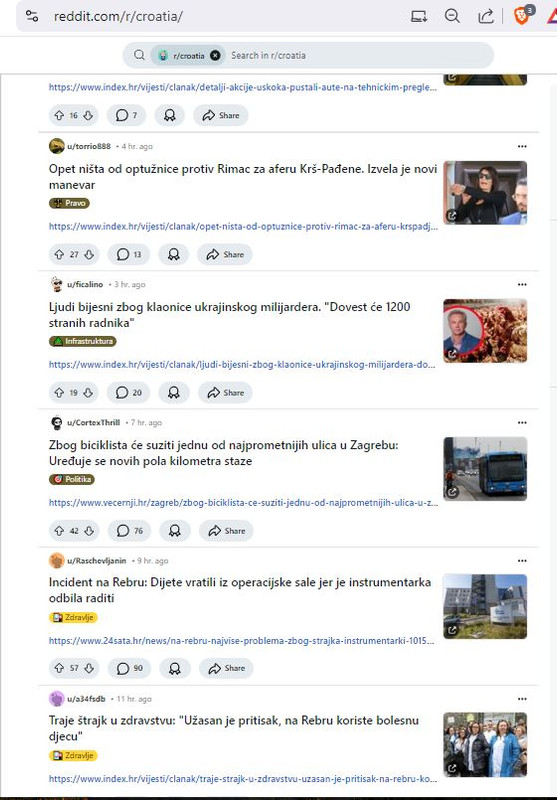Click the share page icon in address bar
Image resolution: width=557 pixels, height=800 pixels.
[x=486, y=16]
